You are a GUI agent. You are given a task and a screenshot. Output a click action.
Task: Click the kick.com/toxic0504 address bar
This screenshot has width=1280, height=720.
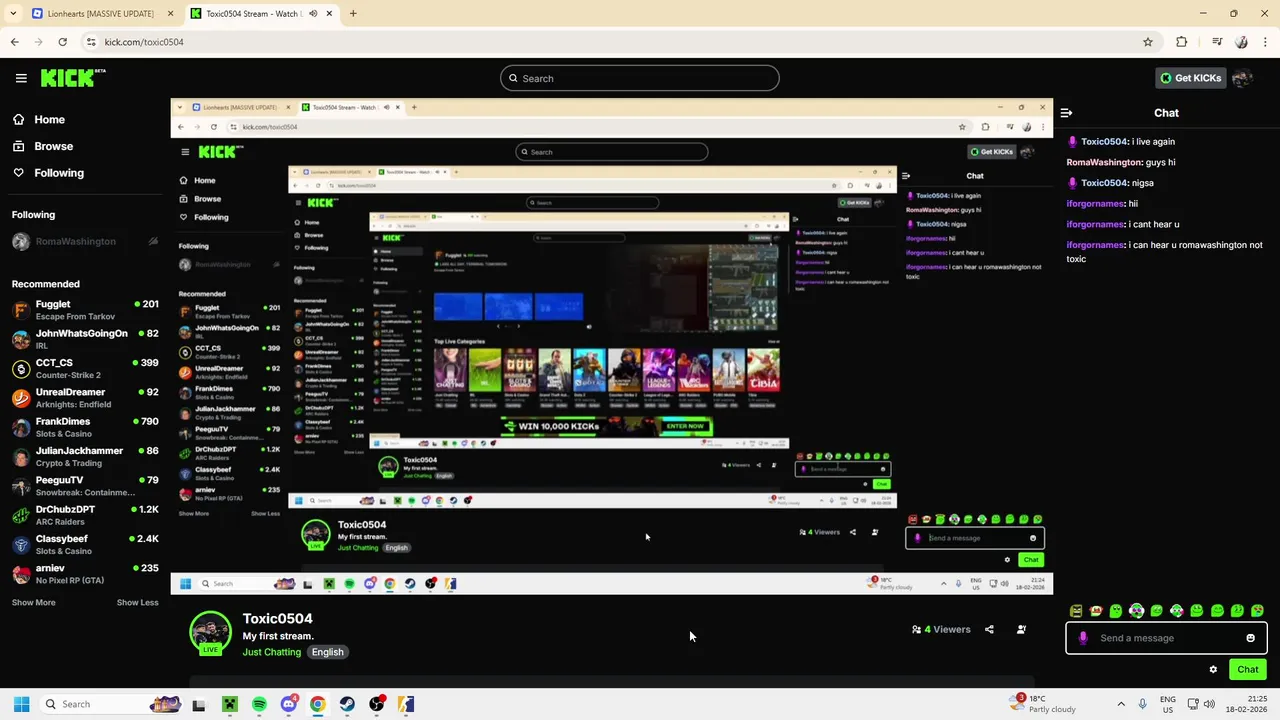point(620,42)
